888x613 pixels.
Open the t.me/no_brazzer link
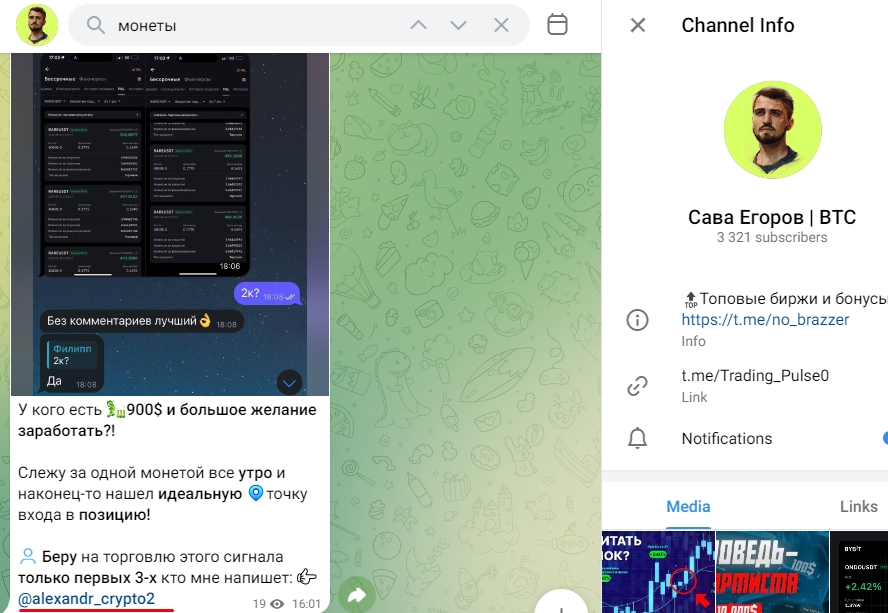(765, 320)
